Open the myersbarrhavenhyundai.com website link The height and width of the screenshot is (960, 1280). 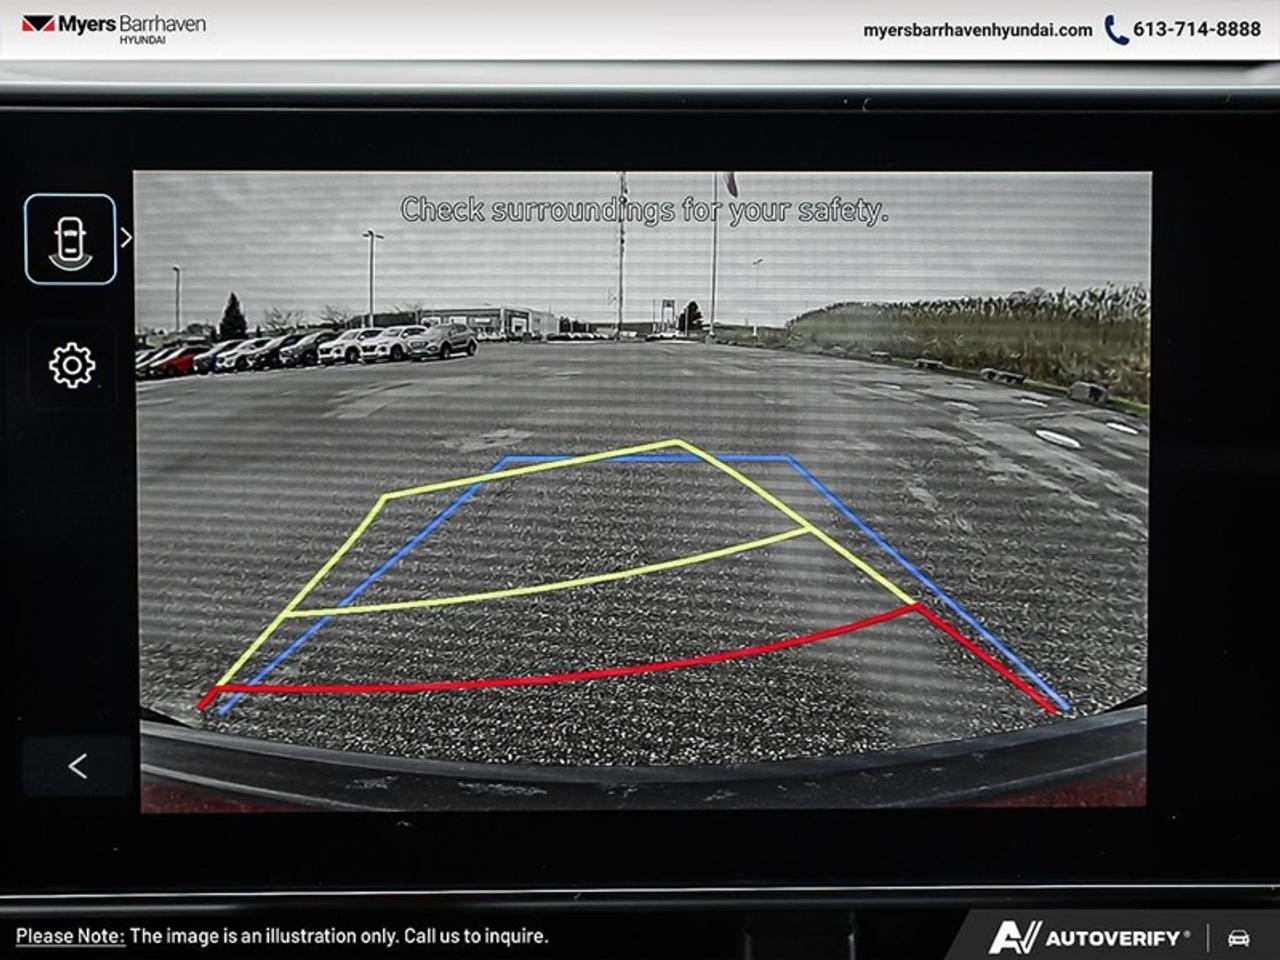pyautogui.click(x=977, y=30)
